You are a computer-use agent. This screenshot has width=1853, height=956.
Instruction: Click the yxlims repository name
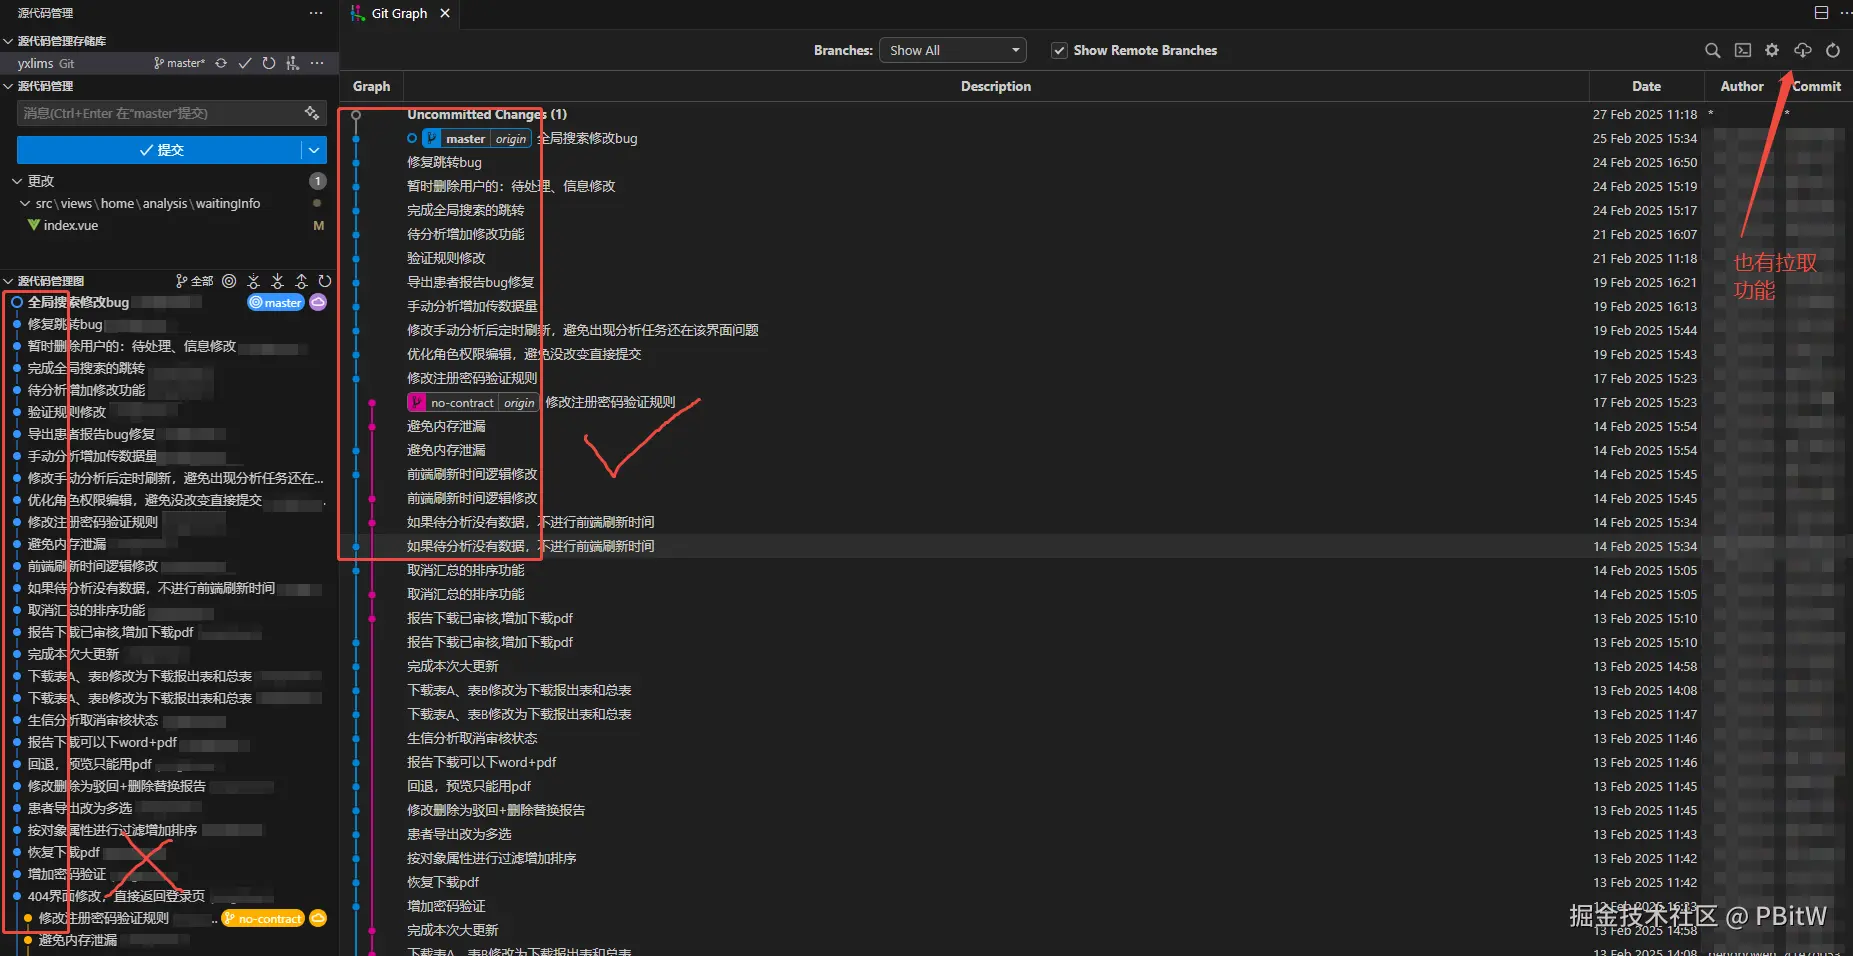click(35, 63)
